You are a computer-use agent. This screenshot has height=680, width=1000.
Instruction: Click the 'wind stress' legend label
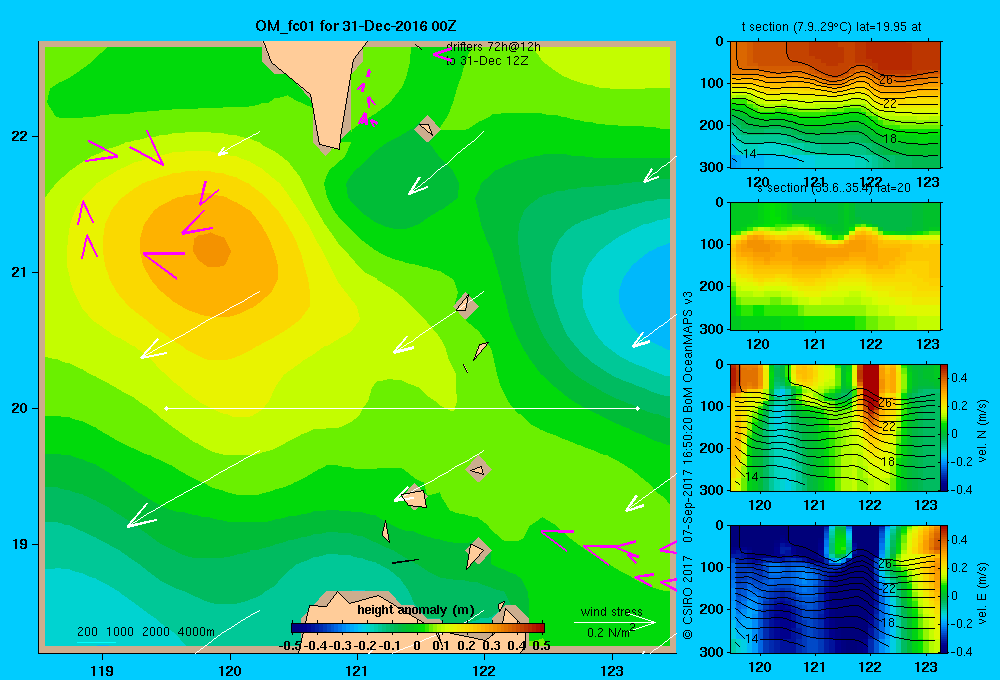click(612, 611)
